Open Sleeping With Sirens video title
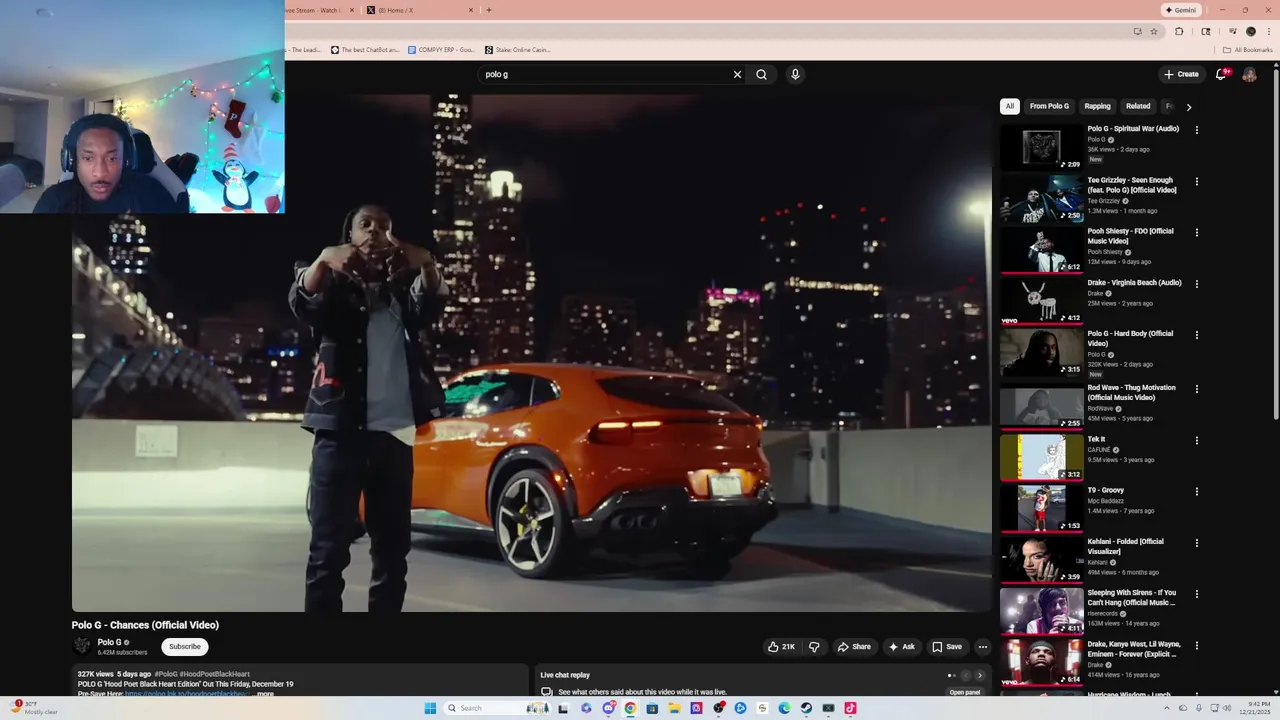 [1132, 597]
